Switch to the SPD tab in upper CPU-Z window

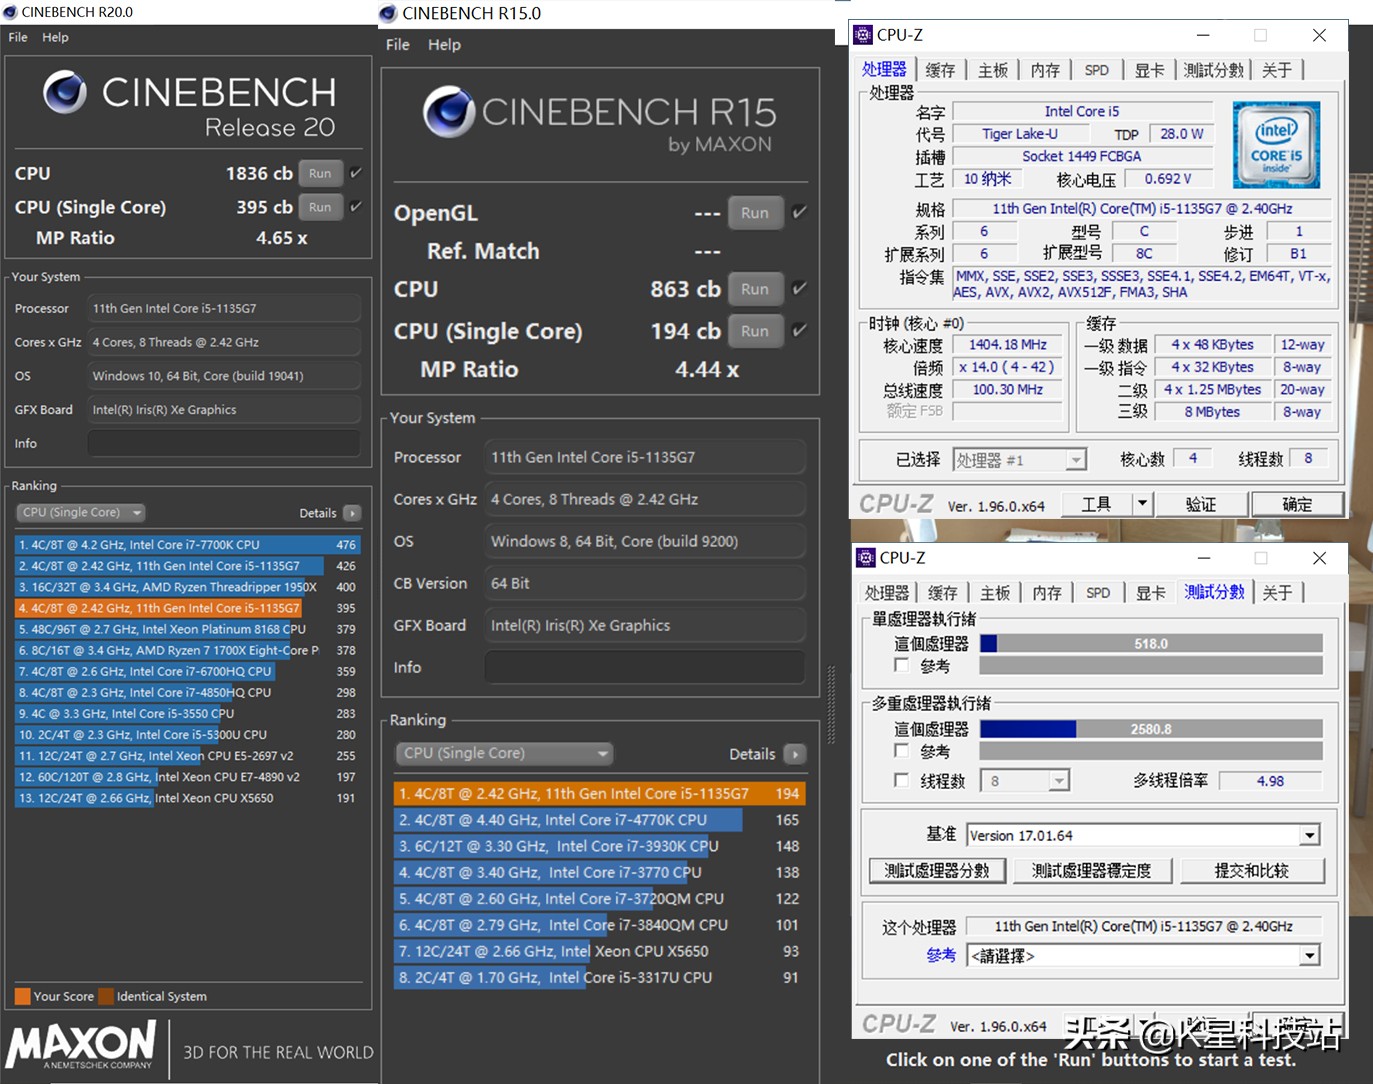coord(1097,70)
